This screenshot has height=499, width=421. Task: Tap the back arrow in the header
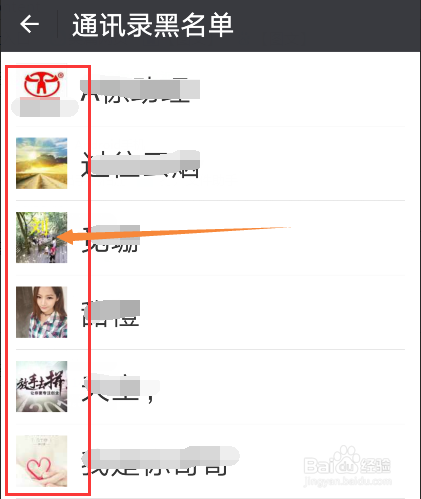pyautogui.click(x=29, y=24)
